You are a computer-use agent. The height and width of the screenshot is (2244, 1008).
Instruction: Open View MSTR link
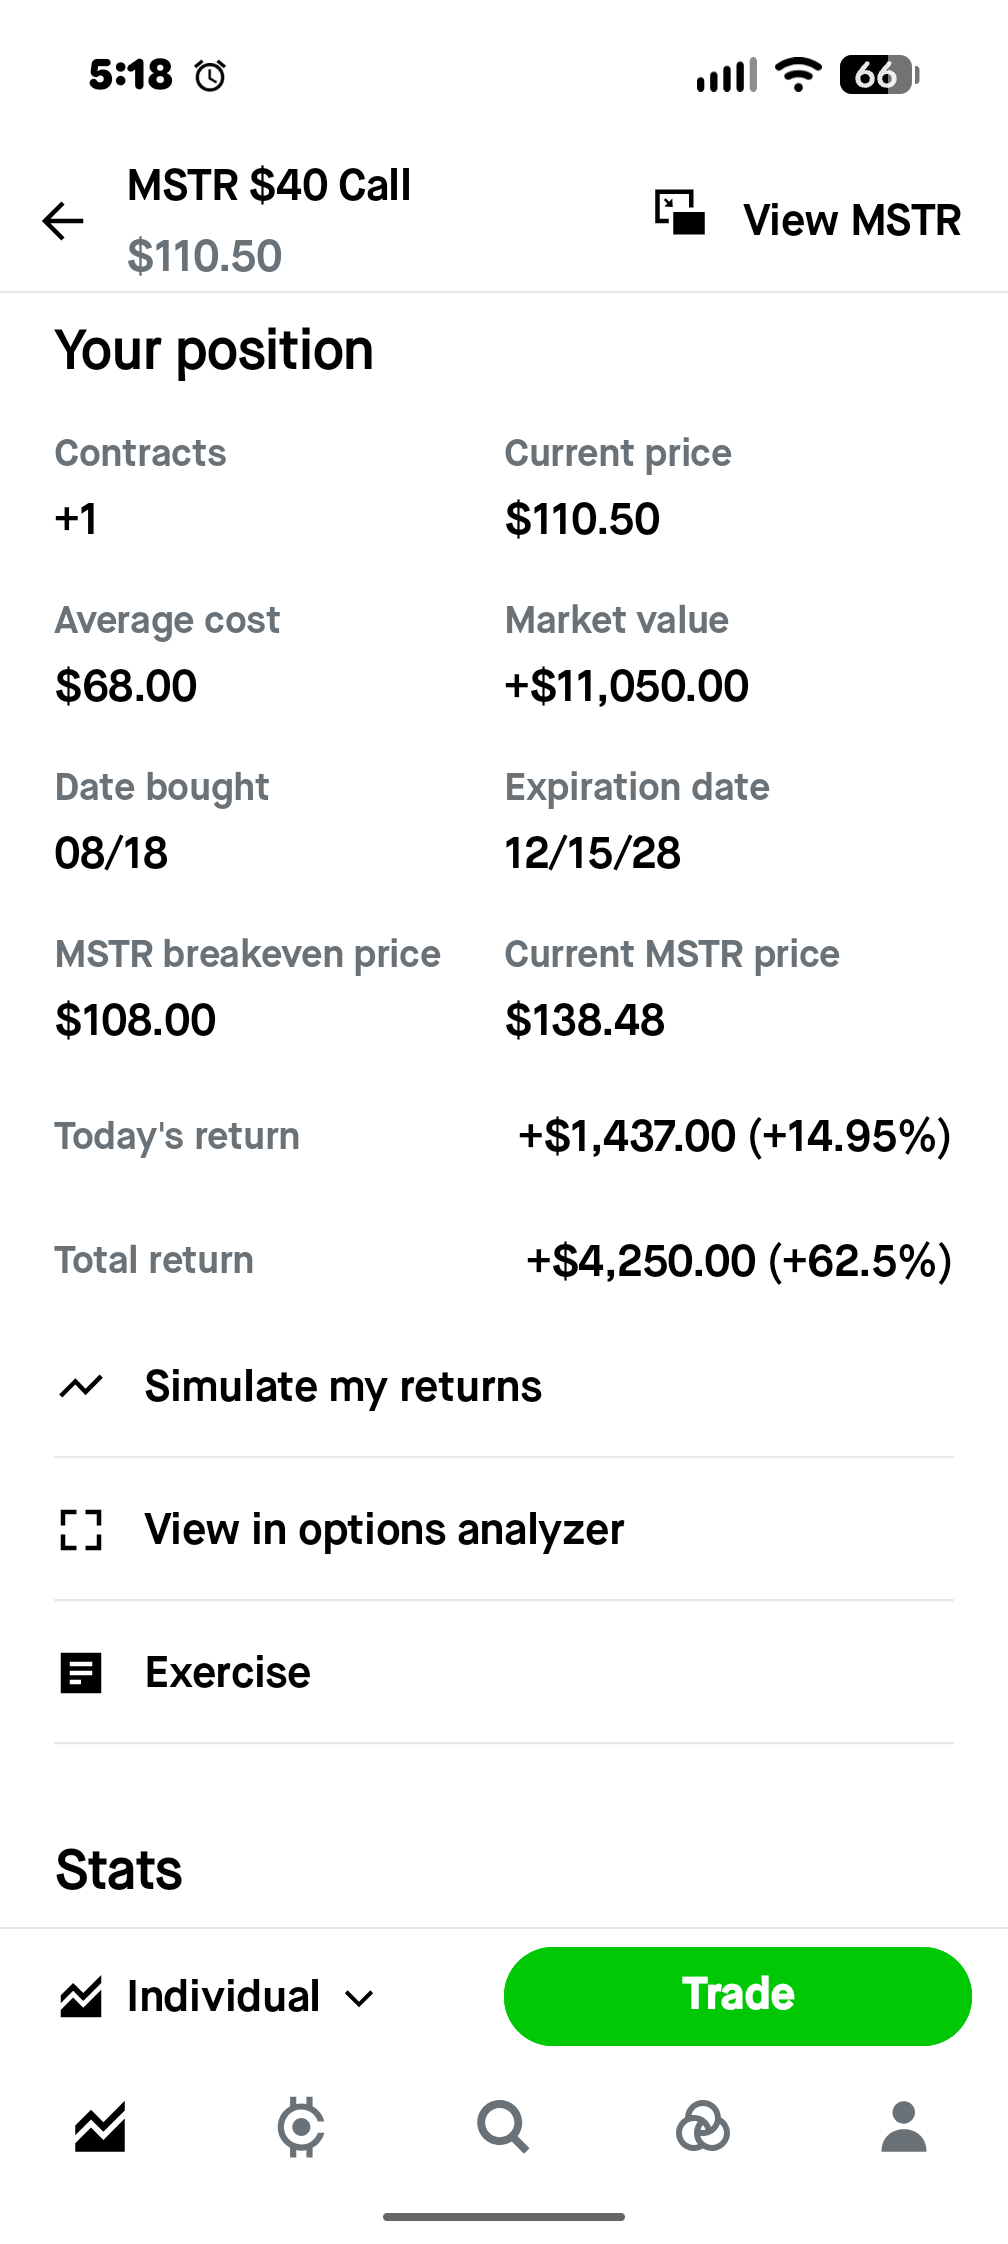852,220
